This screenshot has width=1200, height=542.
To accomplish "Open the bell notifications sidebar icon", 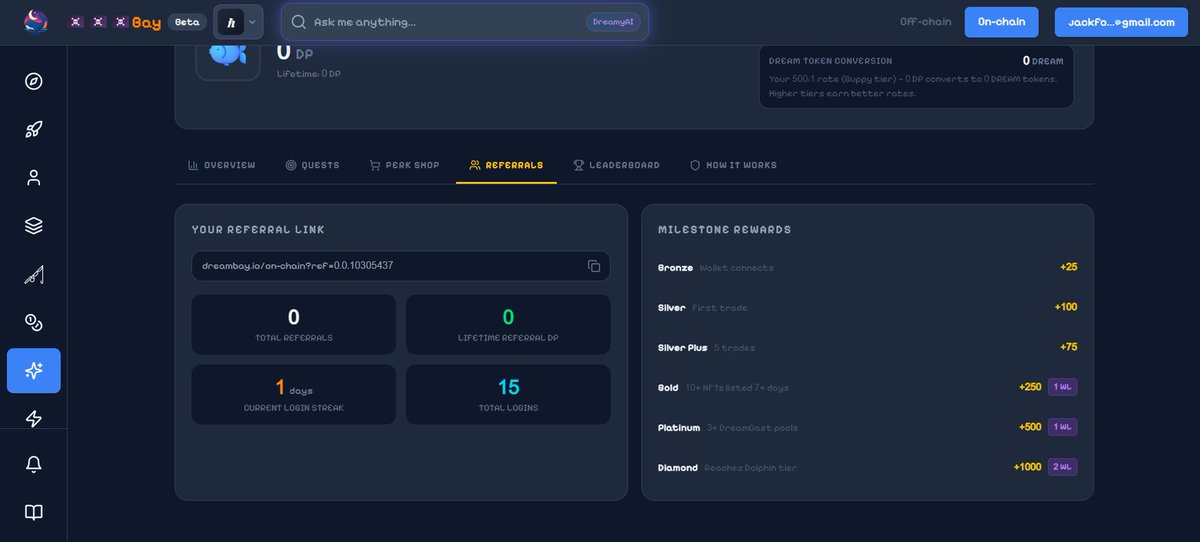I will pos(34,464).
